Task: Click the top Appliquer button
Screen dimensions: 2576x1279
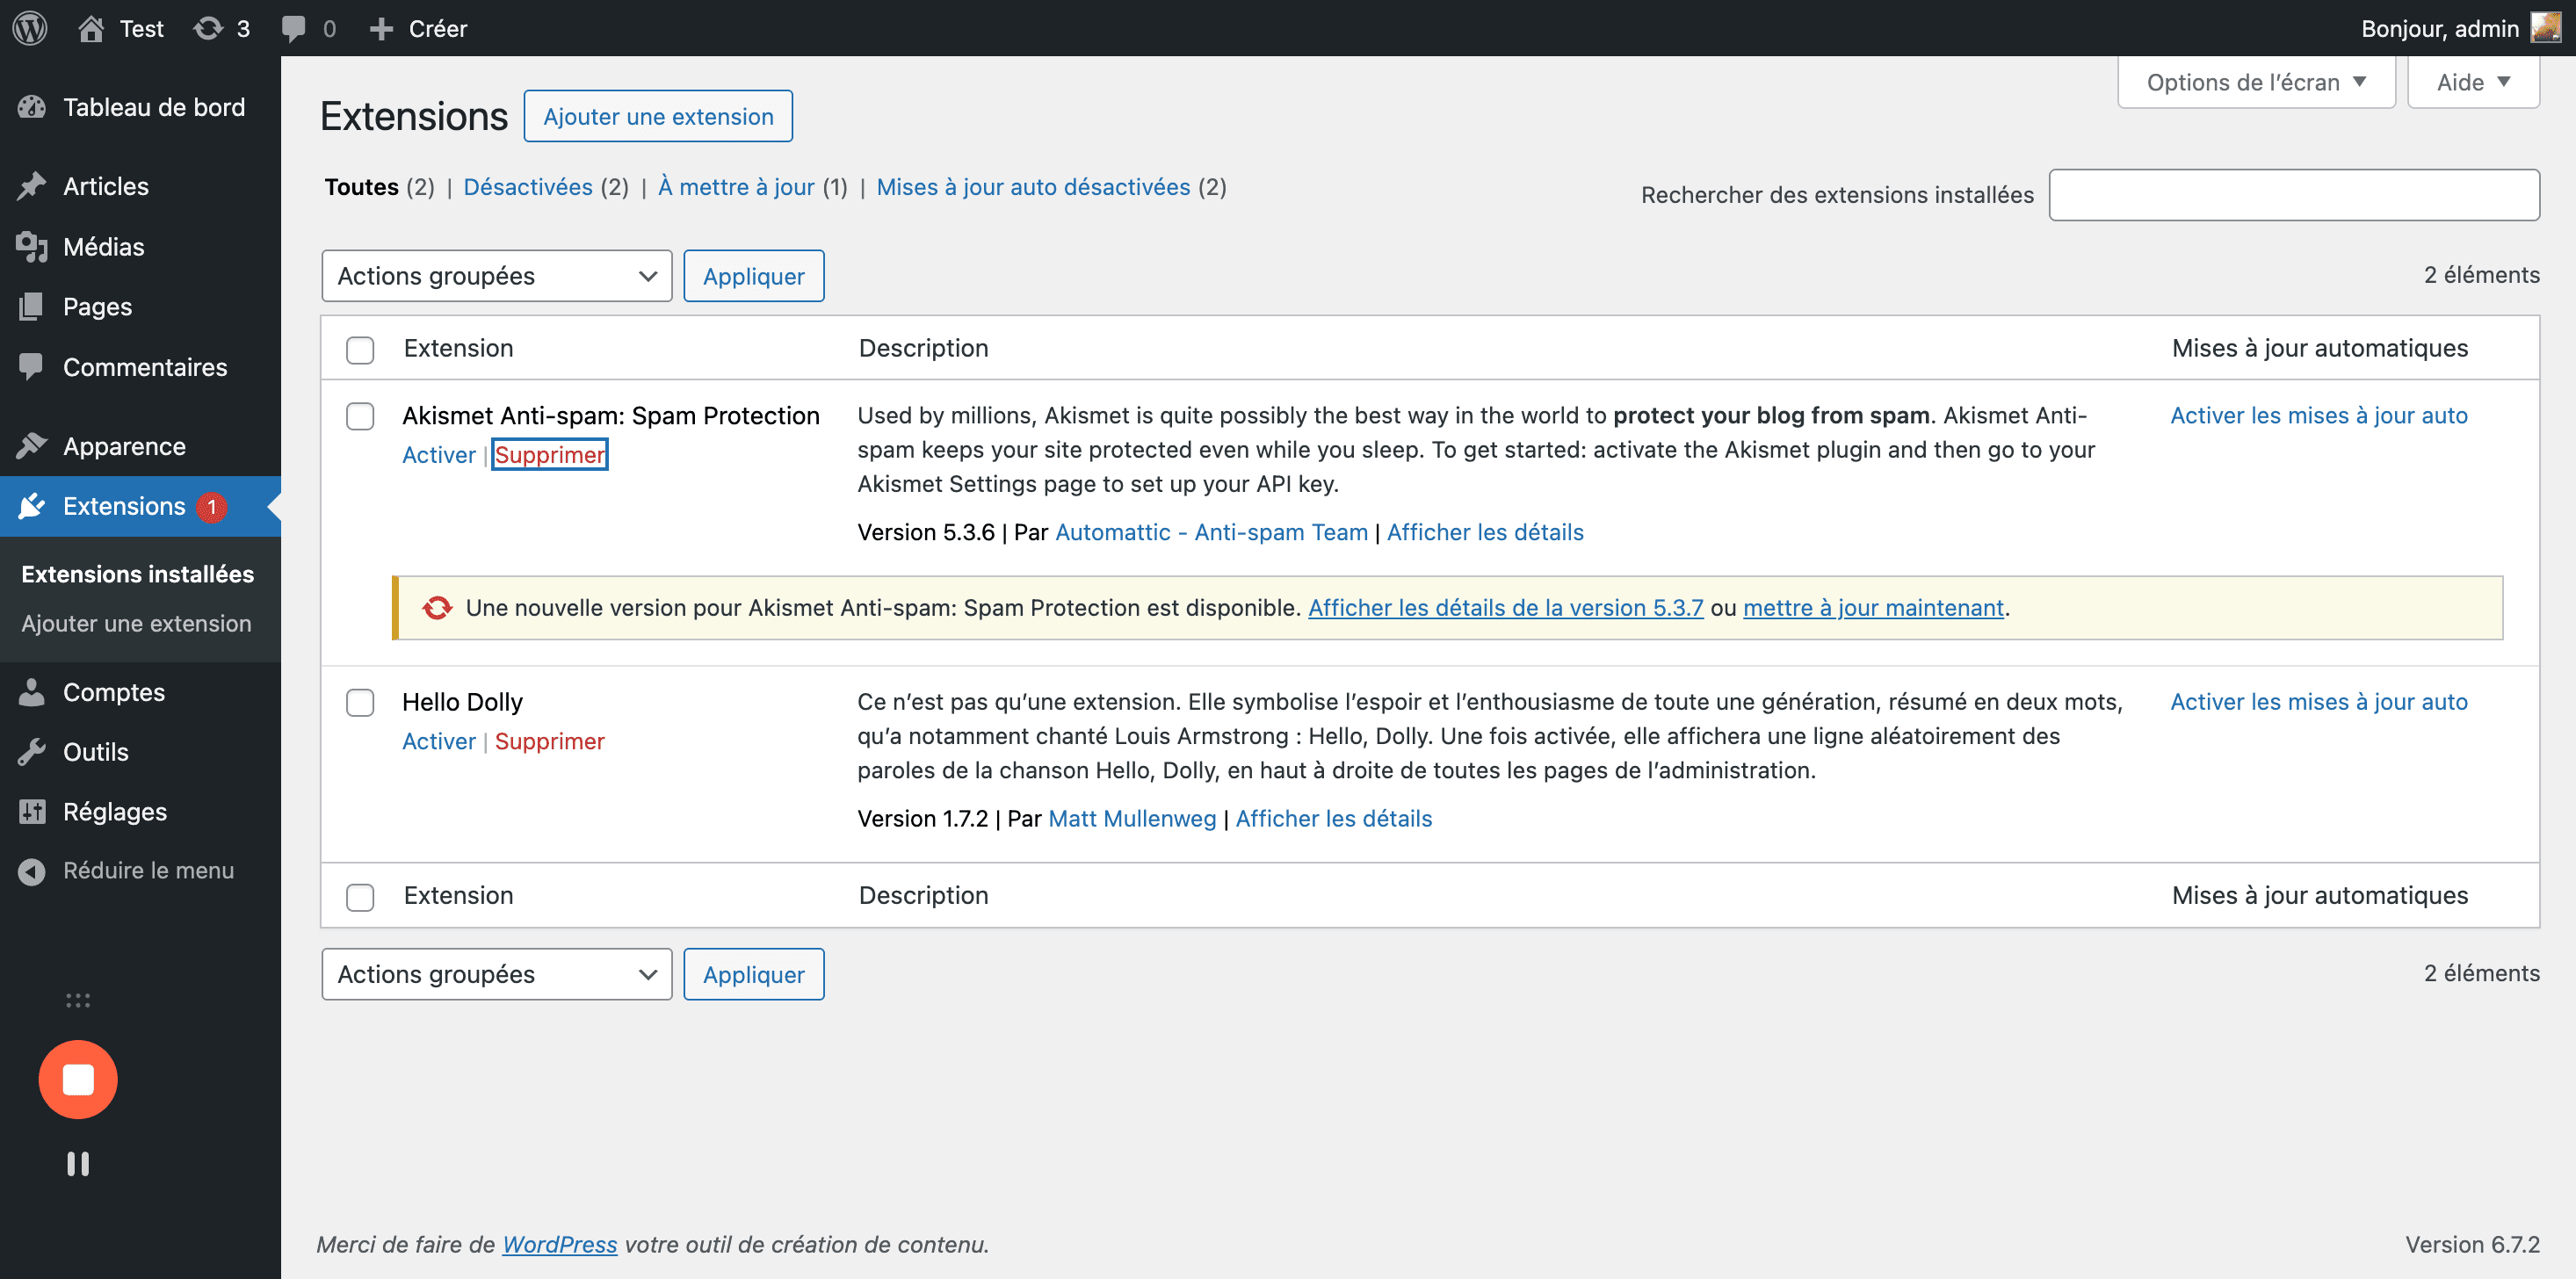Action: (x=754, y=276)
